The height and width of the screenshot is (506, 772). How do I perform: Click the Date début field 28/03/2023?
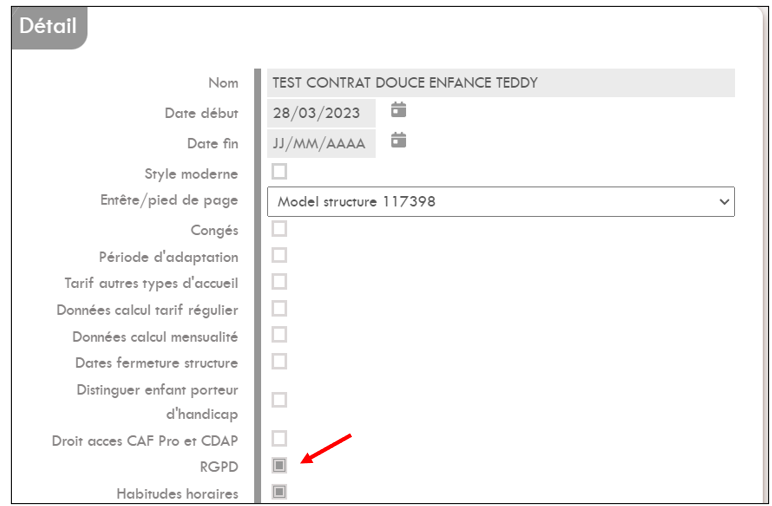point(321,113)
